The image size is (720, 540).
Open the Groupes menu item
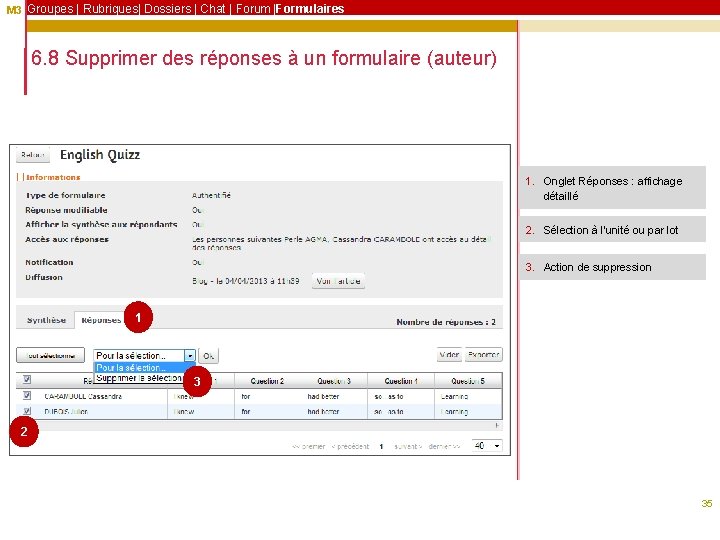coord(50,9)
